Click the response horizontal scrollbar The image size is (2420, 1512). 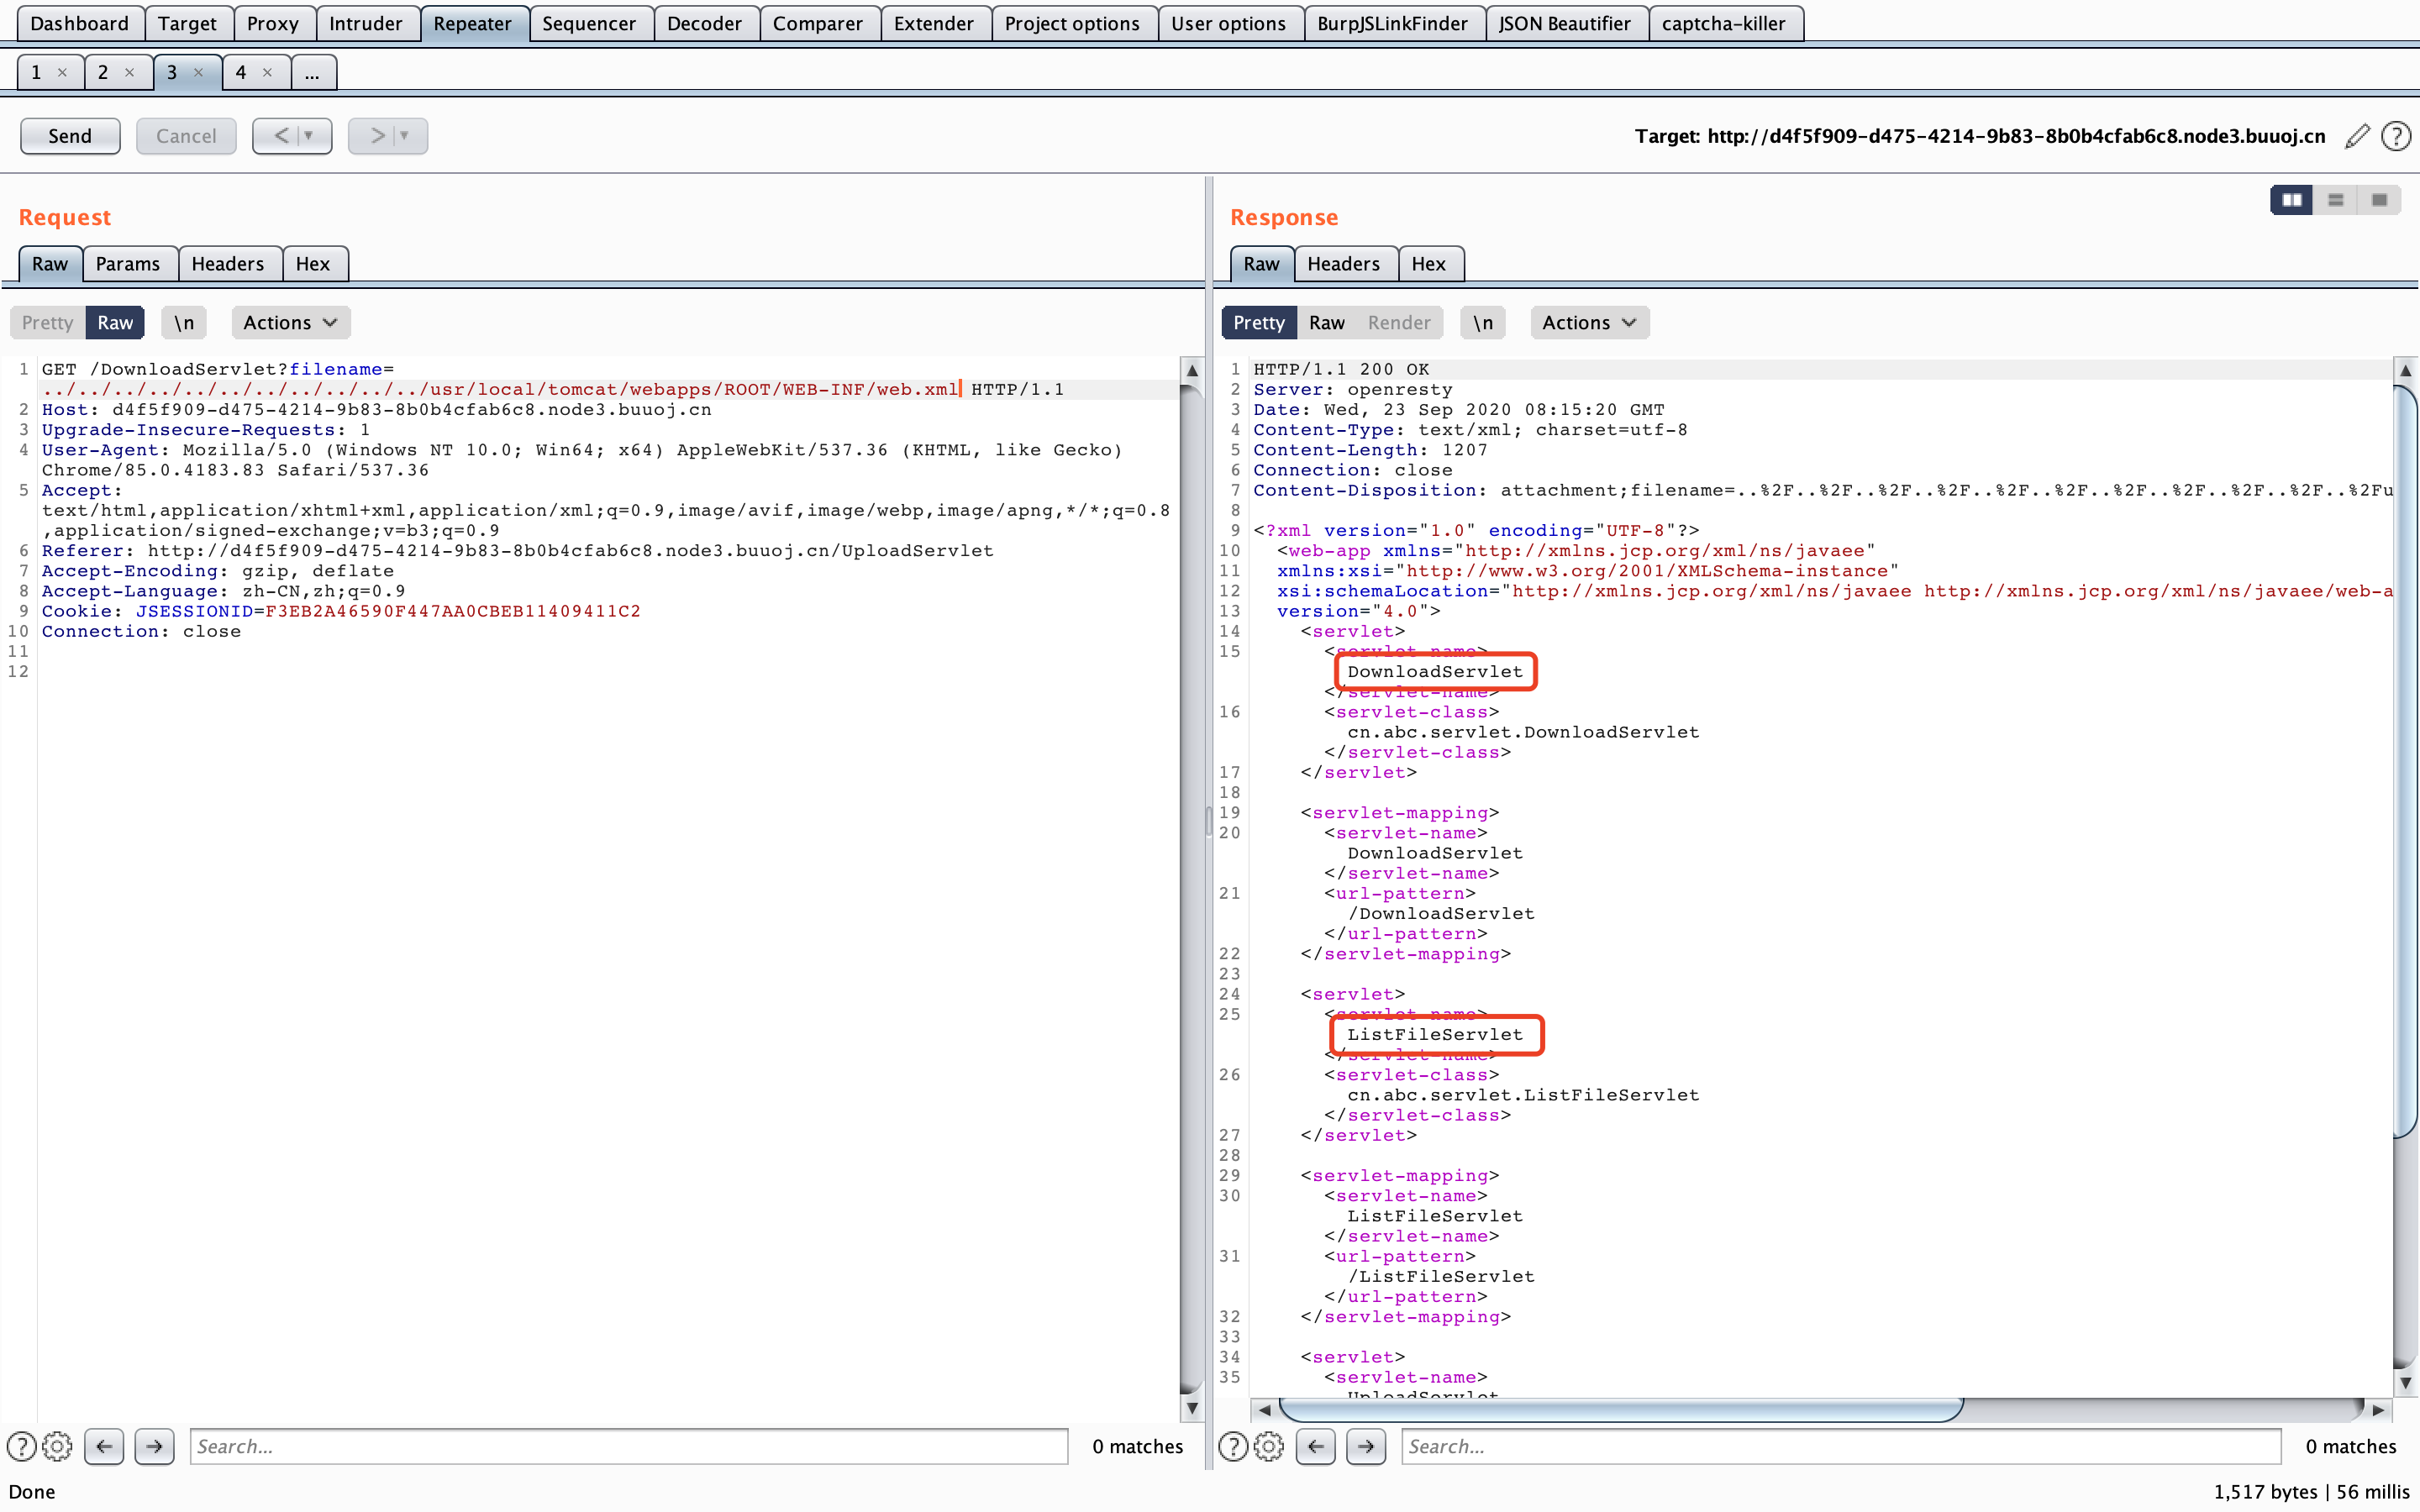click(x=1620, y=1409)
